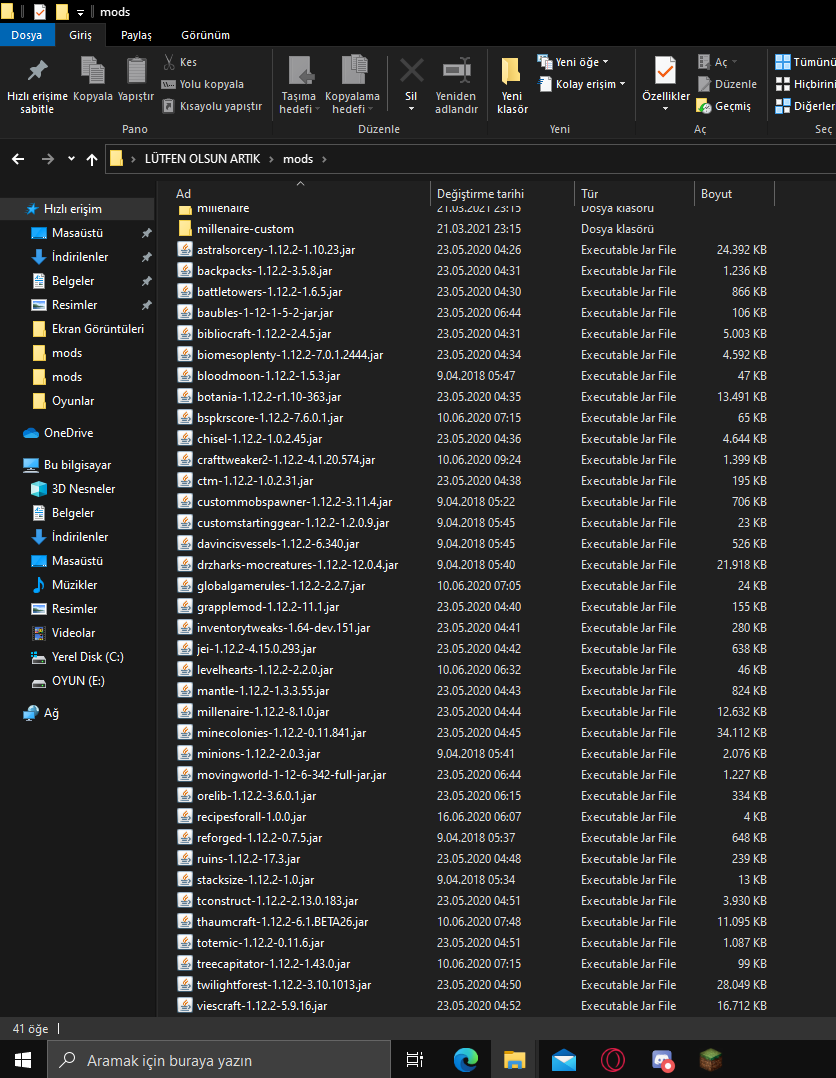Open recent locations dropdown arrow

tap(72, 159)
